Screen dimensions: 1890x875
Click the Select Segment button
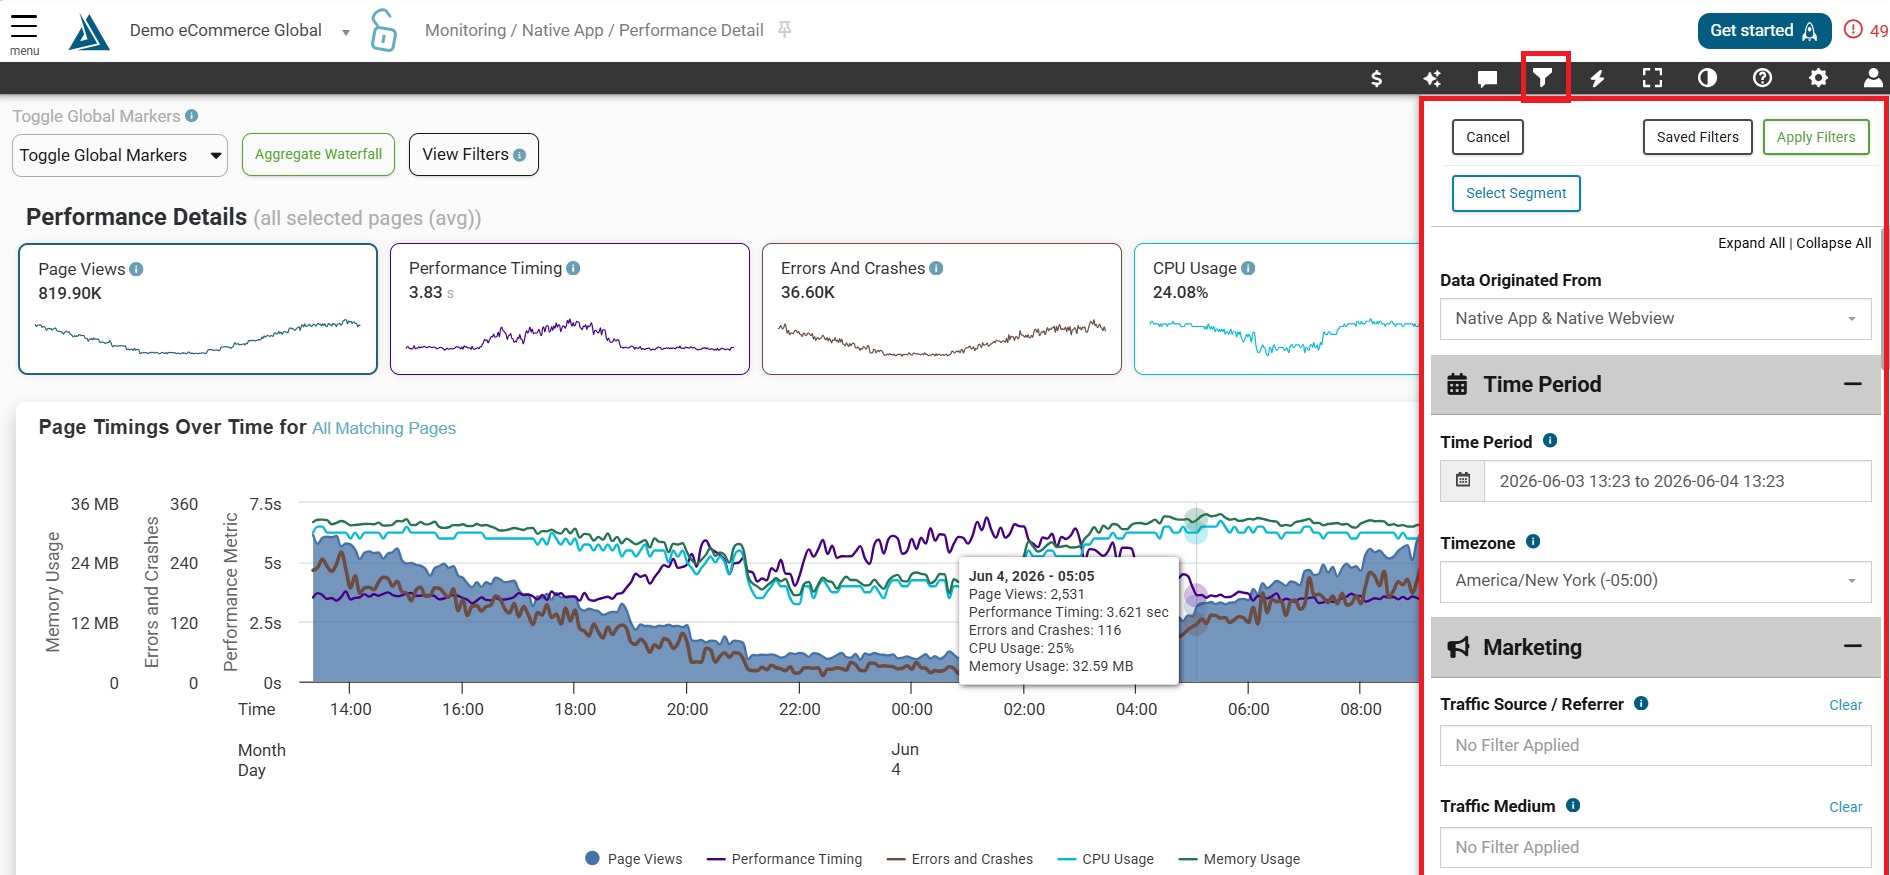pyautogui.click(x=1516, y=193)
